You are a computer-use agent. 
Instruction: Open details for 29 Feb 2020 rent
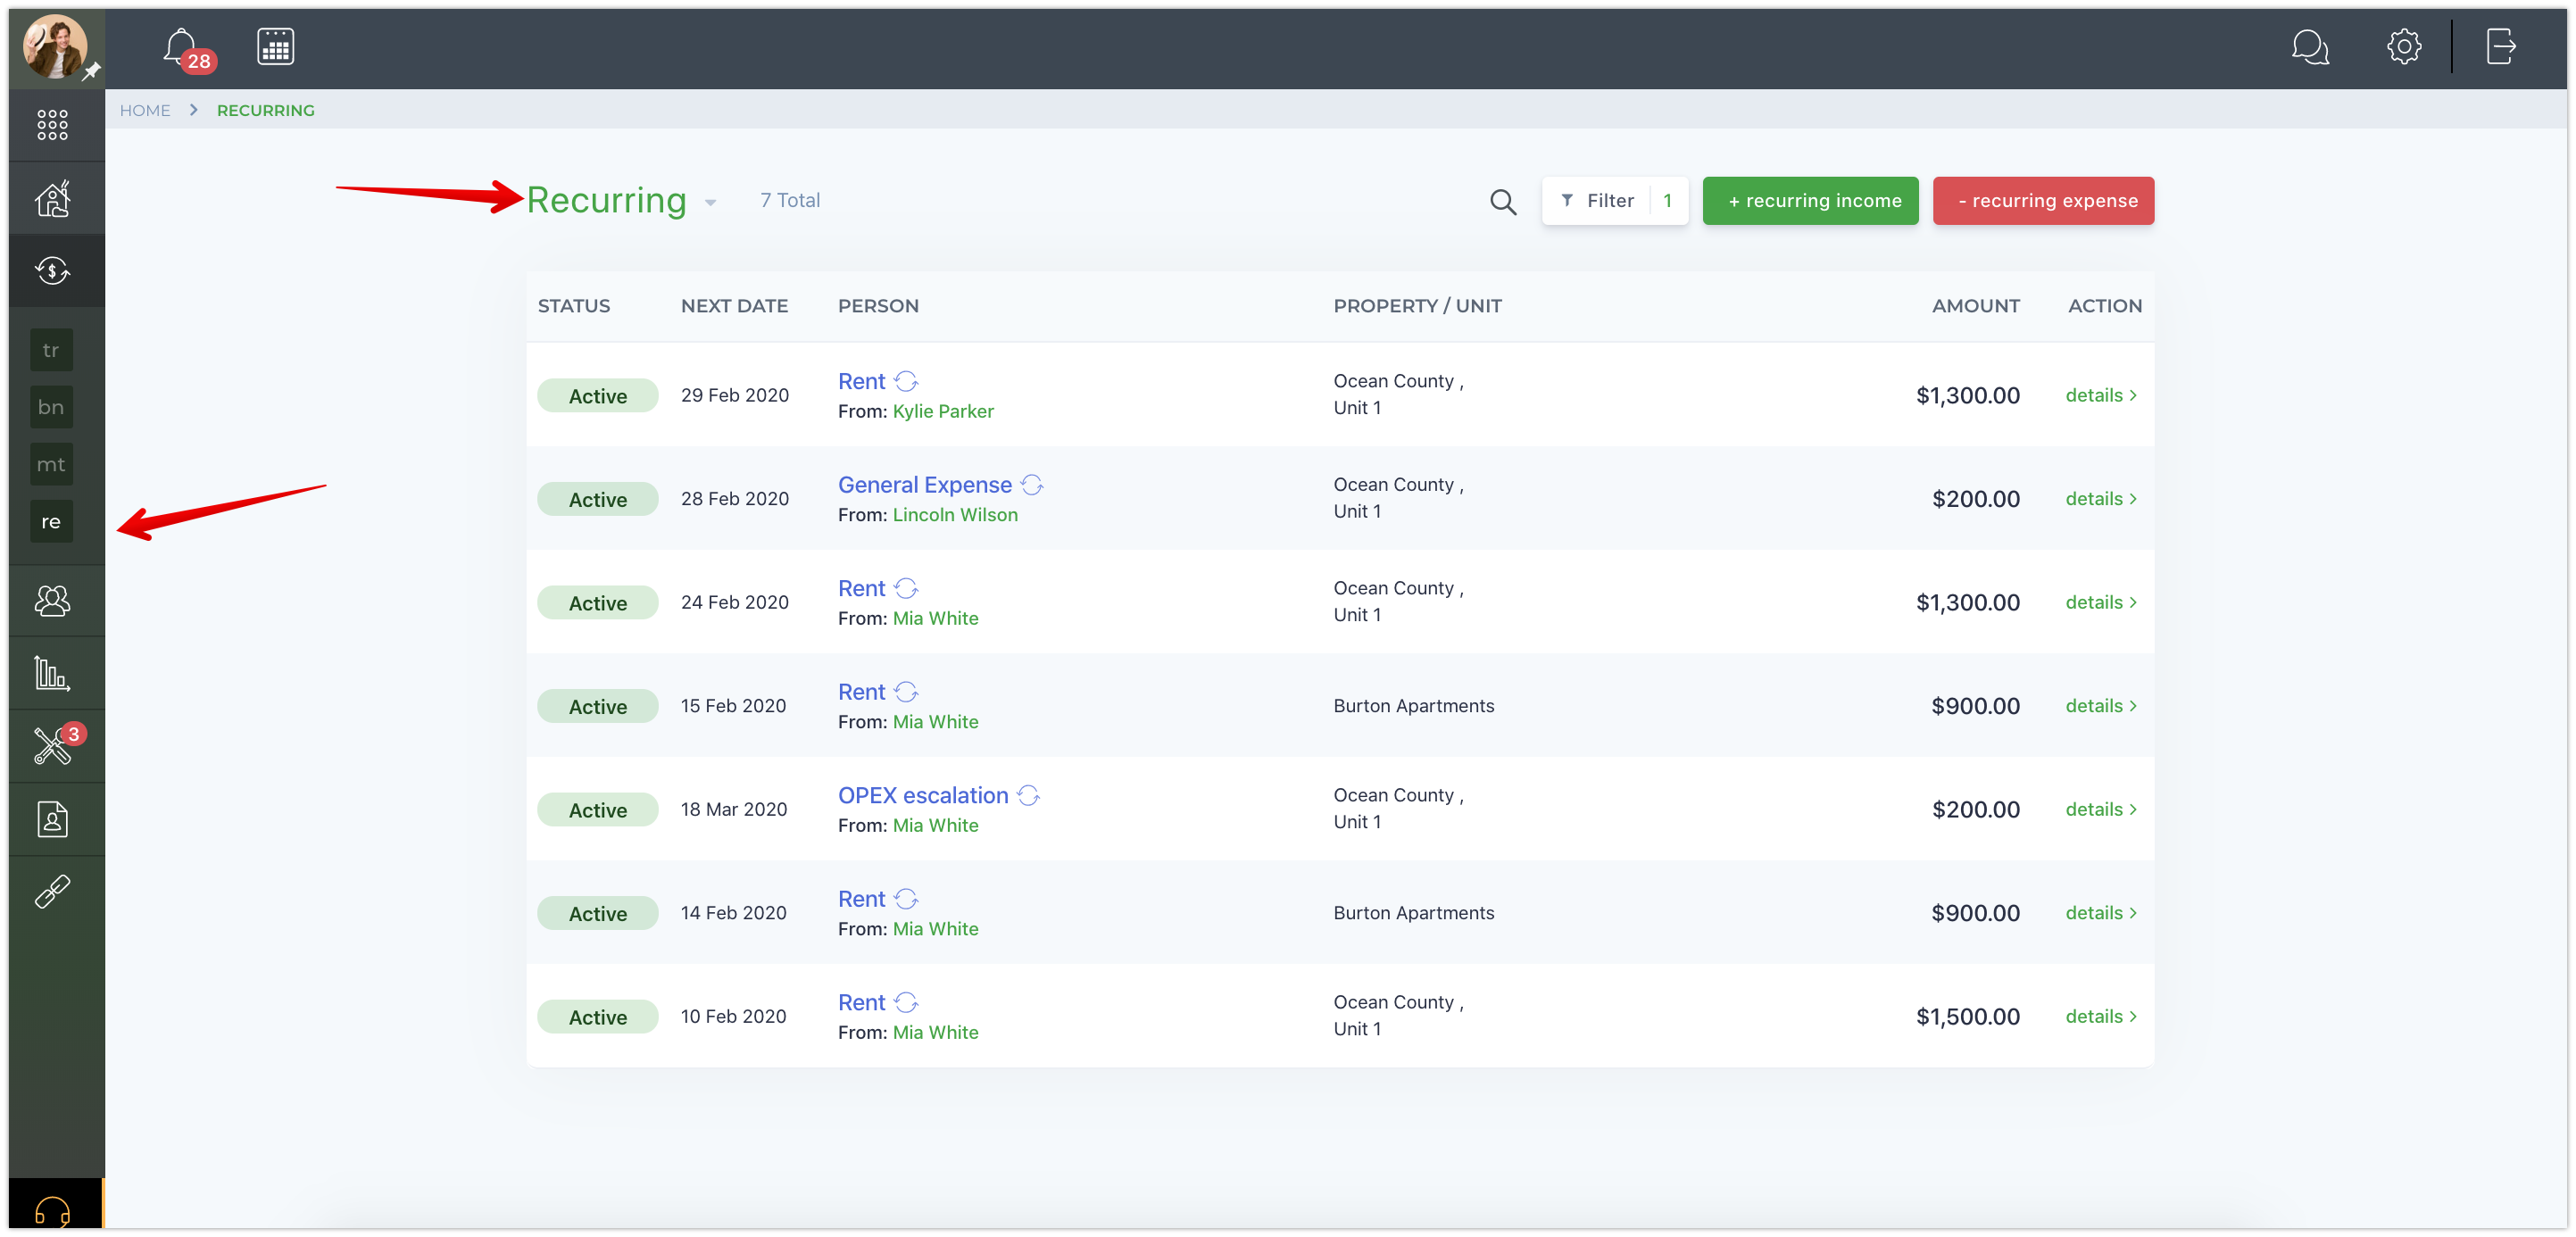tap(2101, 395)
